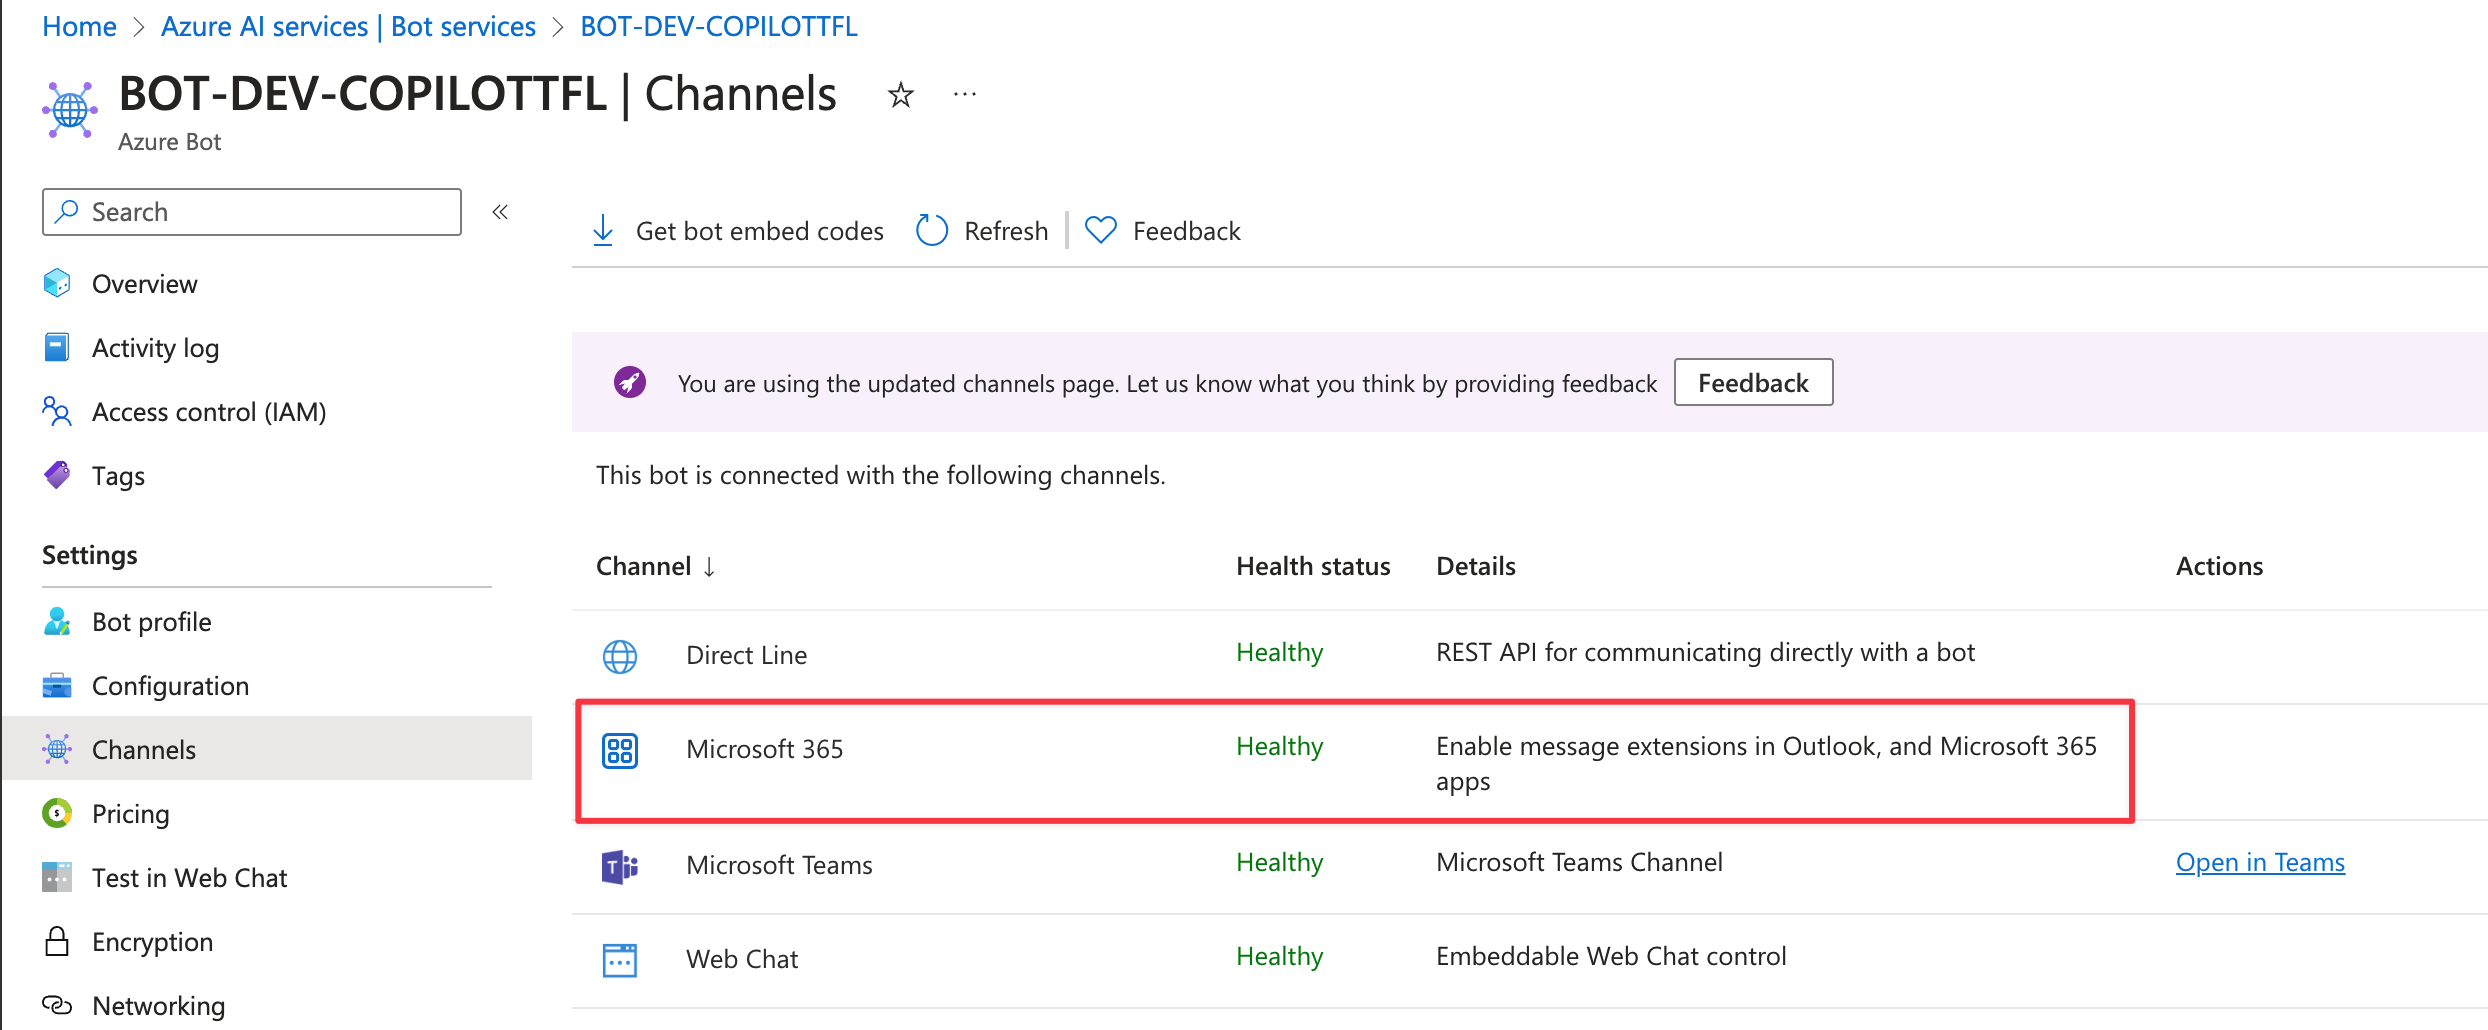Click the green Pricing icon
The height and width of the screenshot is (1030, 2488).
coord(57,813)
